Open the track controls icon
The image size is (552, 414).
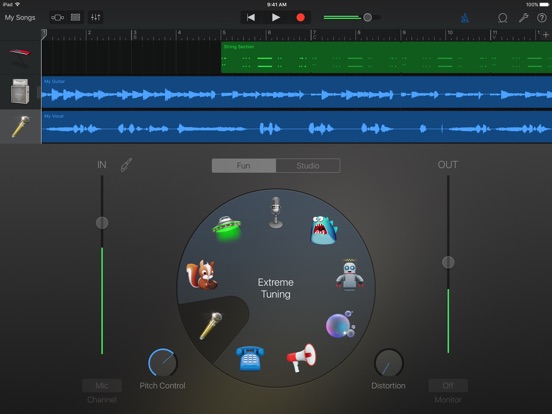tap(57, 17)
